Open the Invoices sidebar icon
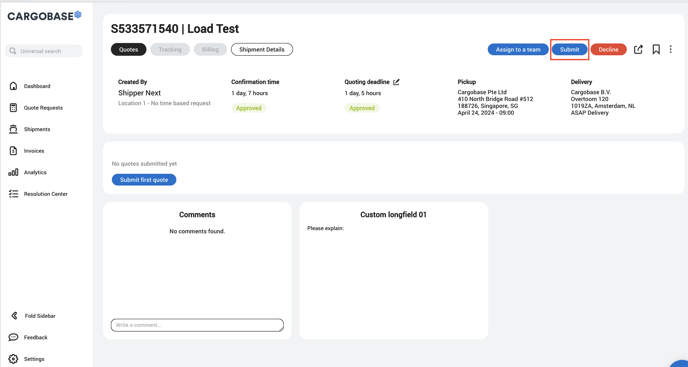Viewport: 688px width, 367px height. pos(14,151)
